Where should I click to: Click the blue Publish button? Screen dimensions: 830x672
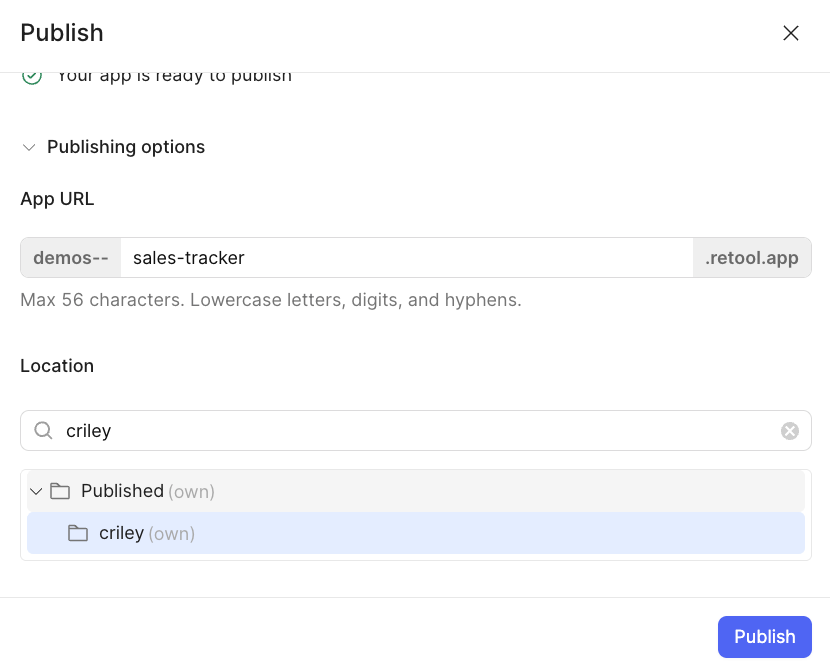click(x=764, y=637)
